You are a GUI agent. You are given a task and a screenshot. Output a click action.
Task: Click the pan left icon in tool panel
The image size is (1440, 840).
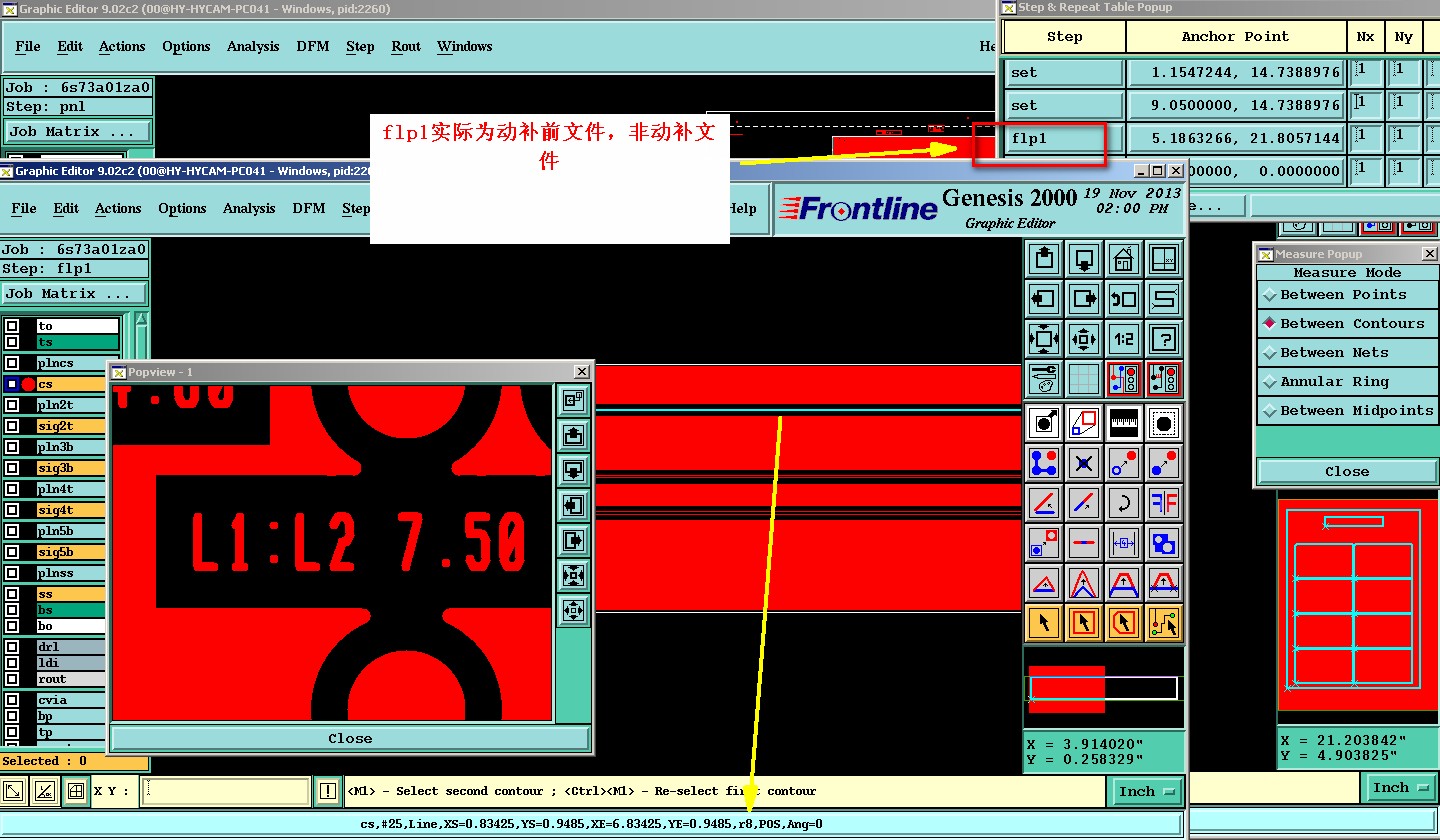point(1044,299)
